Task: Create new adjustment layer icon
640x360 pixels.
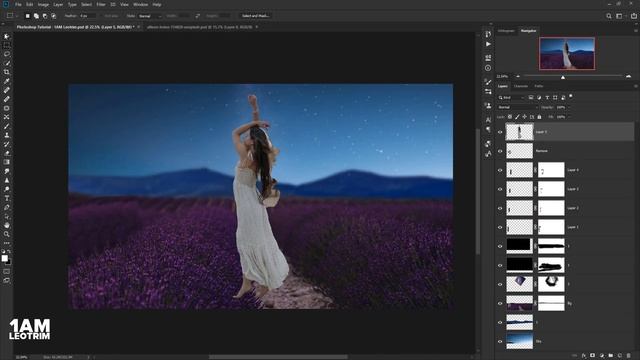Action: click(602, 356)
